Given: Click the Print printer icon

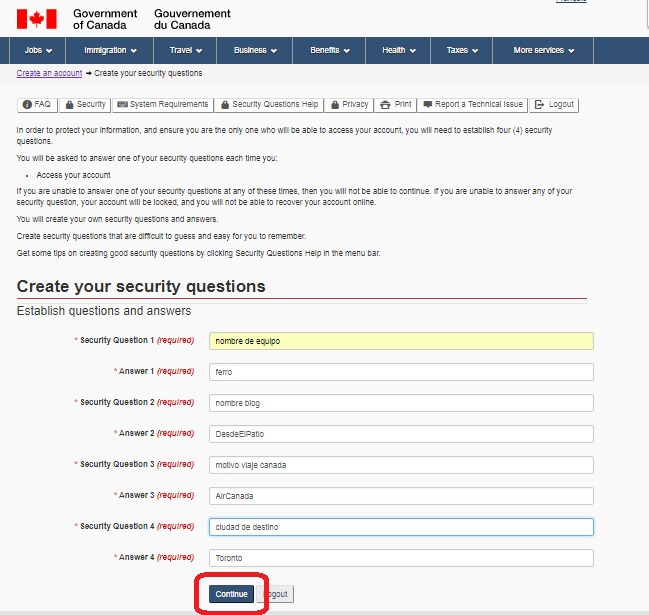Looking at the screenshot, I should (385, 105).
